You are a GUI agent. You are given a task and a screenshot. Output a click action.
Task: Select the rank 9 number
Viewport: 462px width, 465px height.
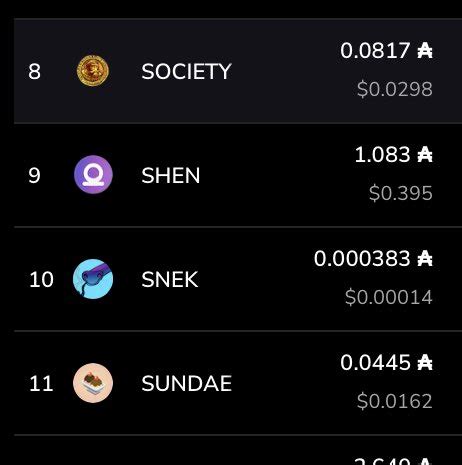coord(34,175)
